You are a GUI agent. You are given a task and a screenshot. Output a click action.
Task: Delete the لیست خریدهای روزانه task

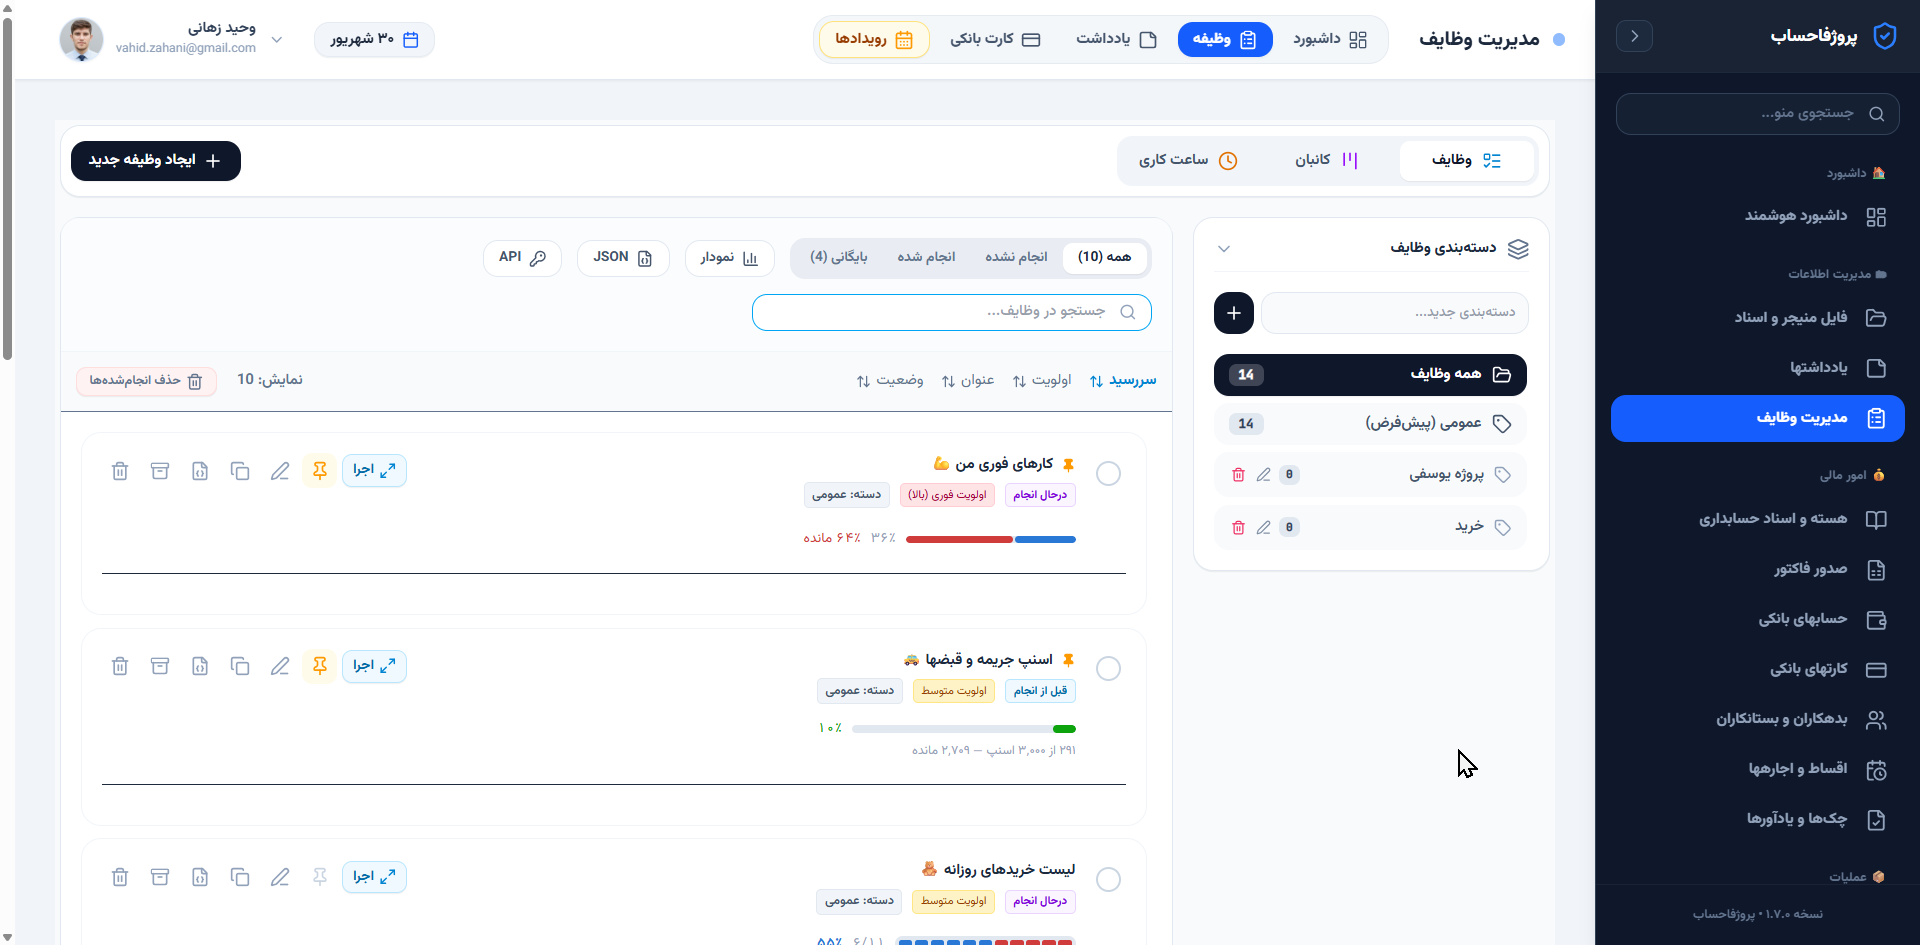pos(120,877)
